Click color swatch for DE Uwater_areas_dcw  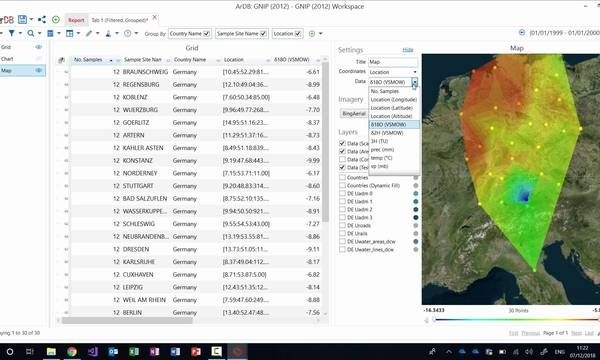(x=416, y=241)
